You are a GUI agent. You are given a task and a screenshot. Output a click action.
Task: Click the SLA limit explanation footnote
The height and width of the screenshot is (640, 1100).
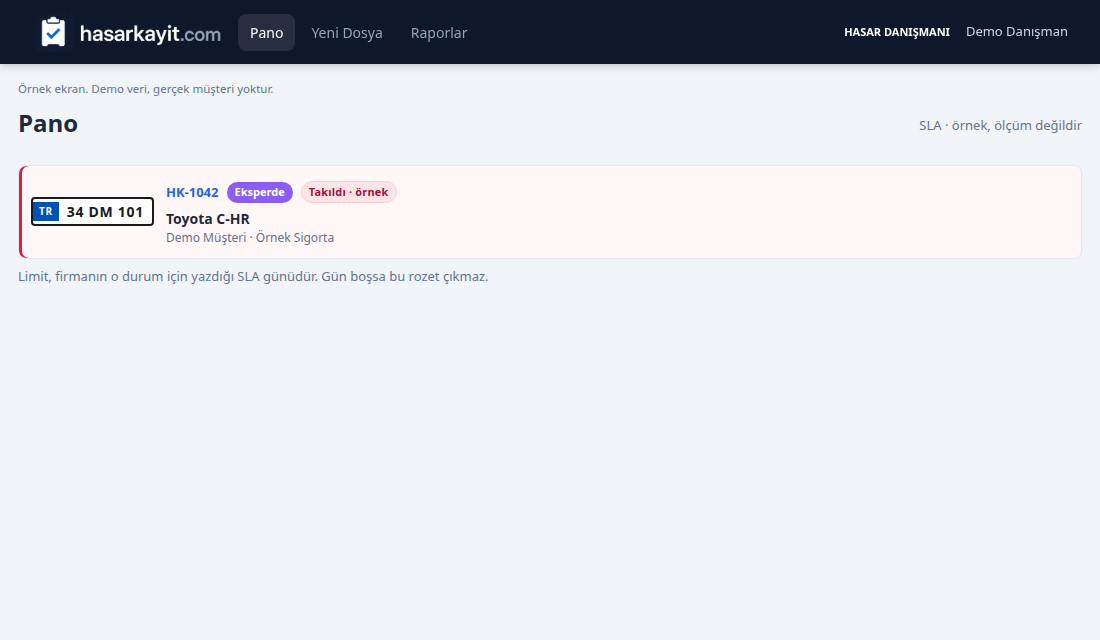(253, 276)
